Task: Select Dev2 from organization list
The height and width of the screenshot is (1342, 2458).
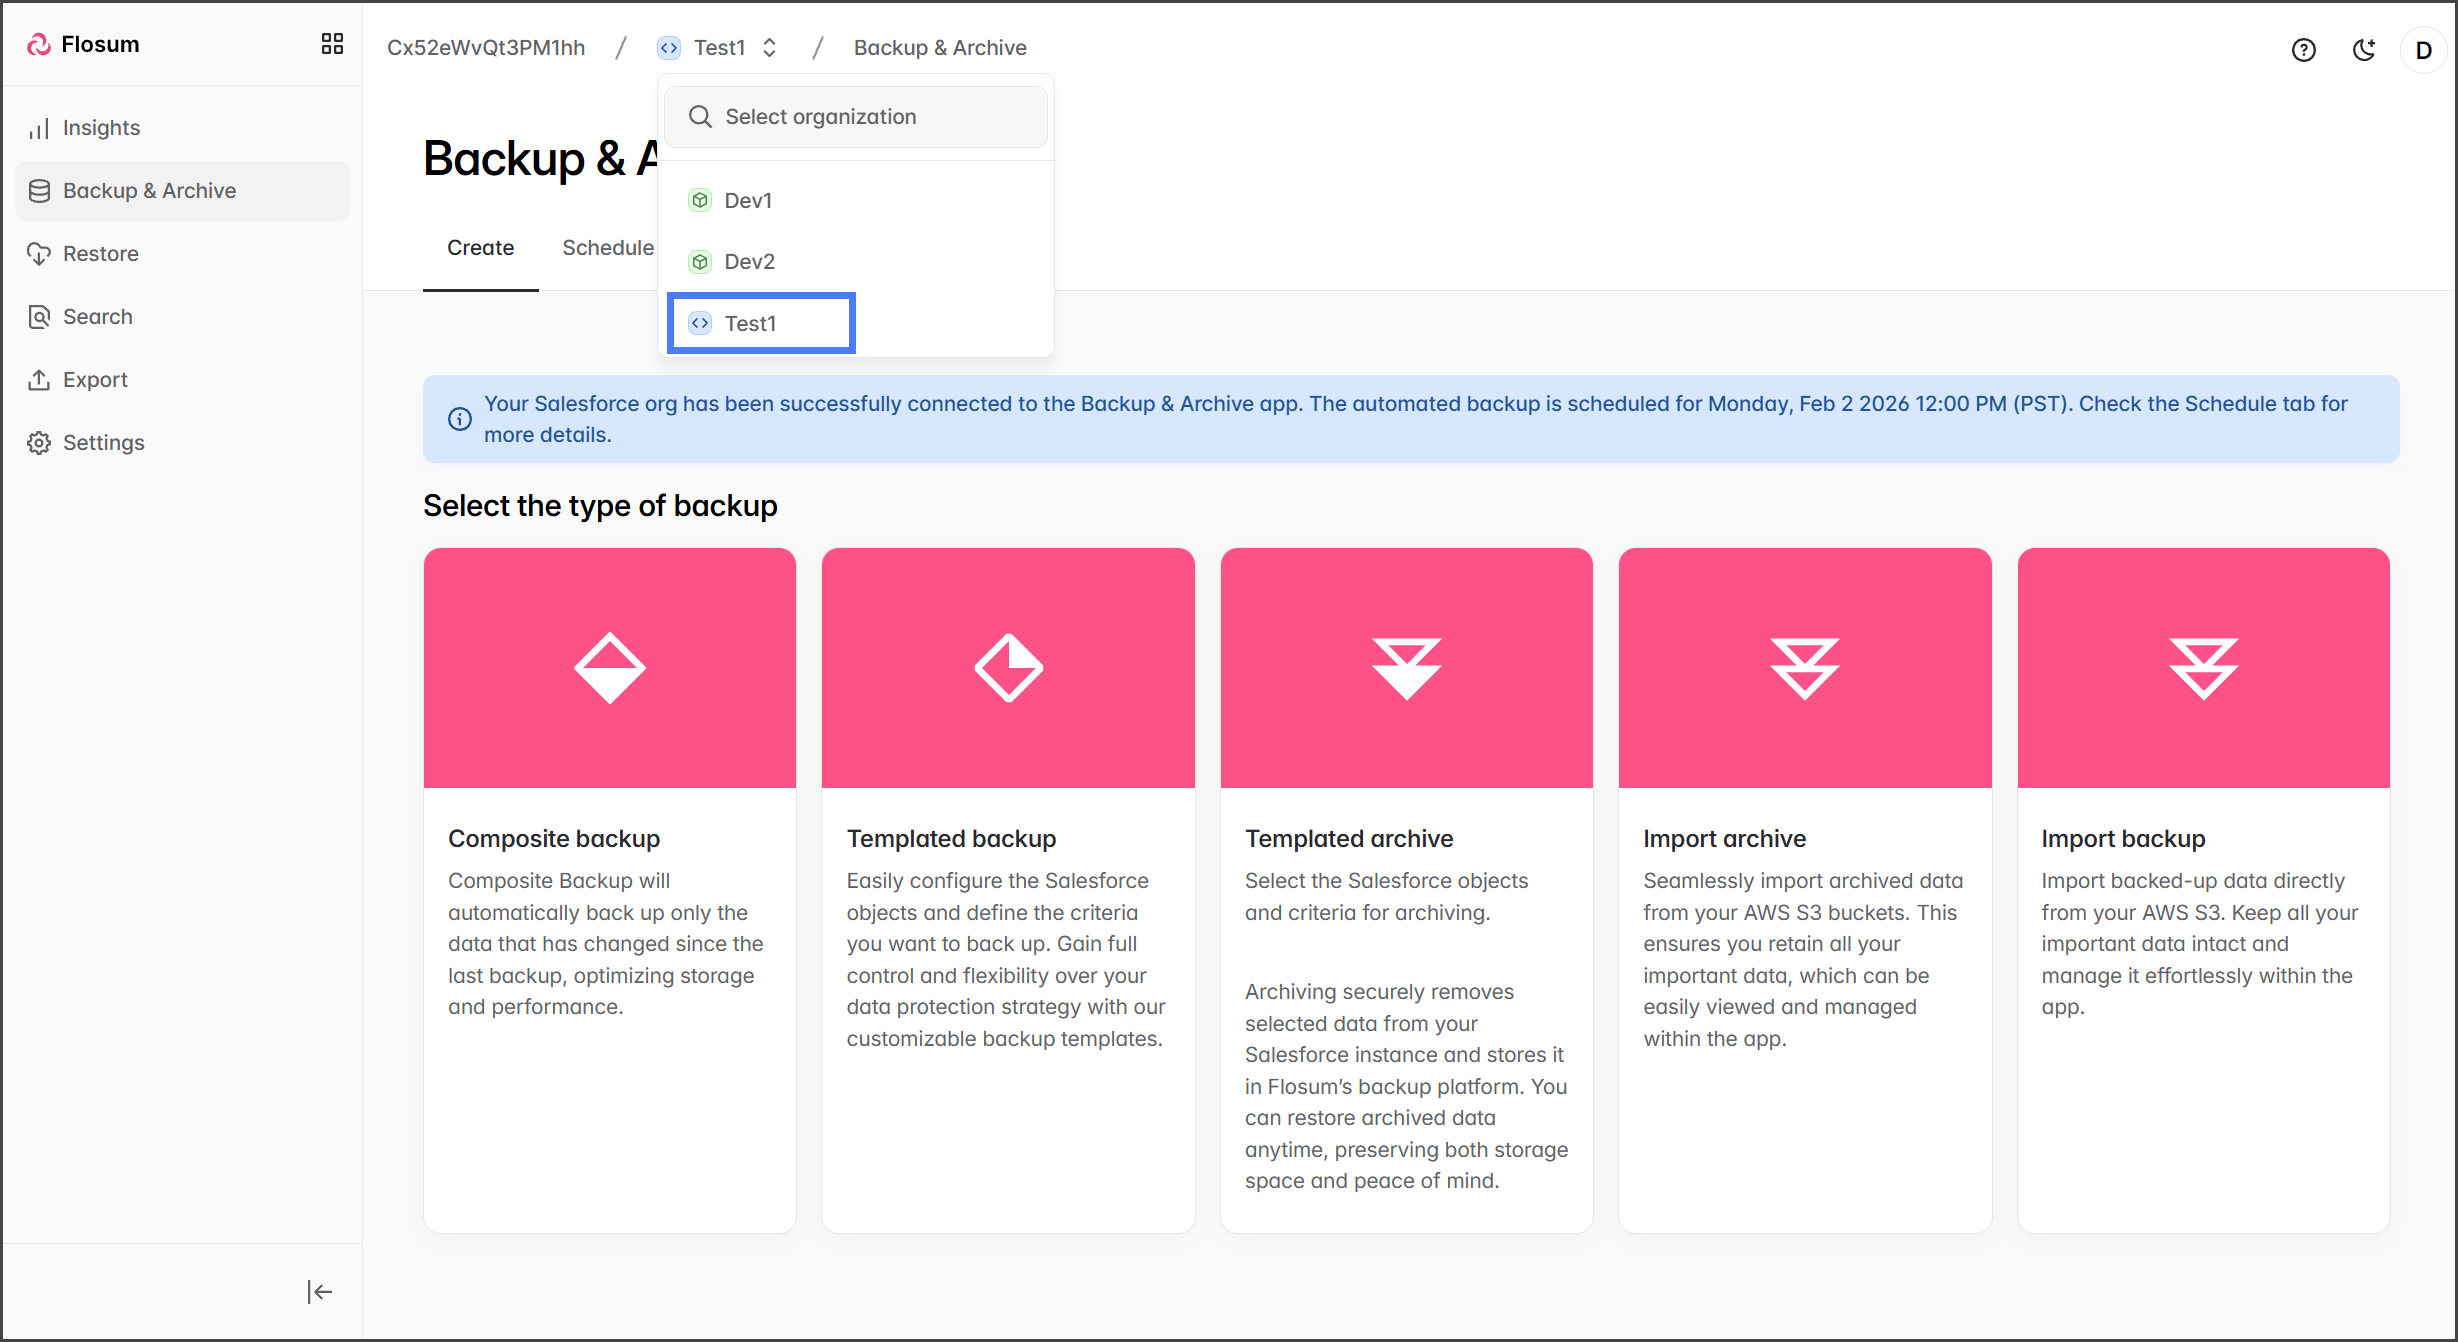Action: (749, 261)
